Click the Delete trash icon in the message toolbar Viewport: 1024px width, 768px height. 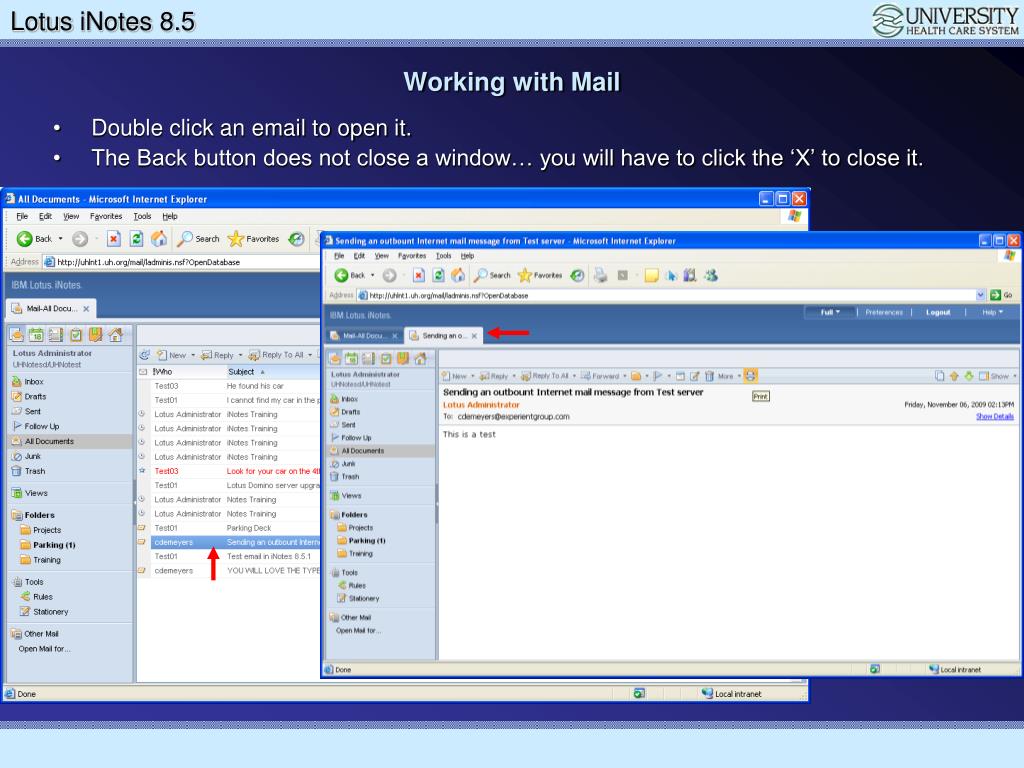[709, 376]
